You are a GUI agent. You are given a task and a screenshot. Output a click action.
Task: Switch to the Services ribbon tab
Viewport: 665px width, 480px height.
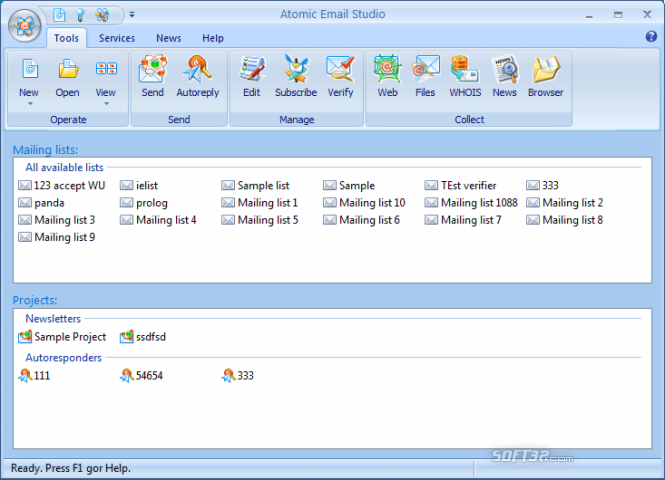pos(117,38)
